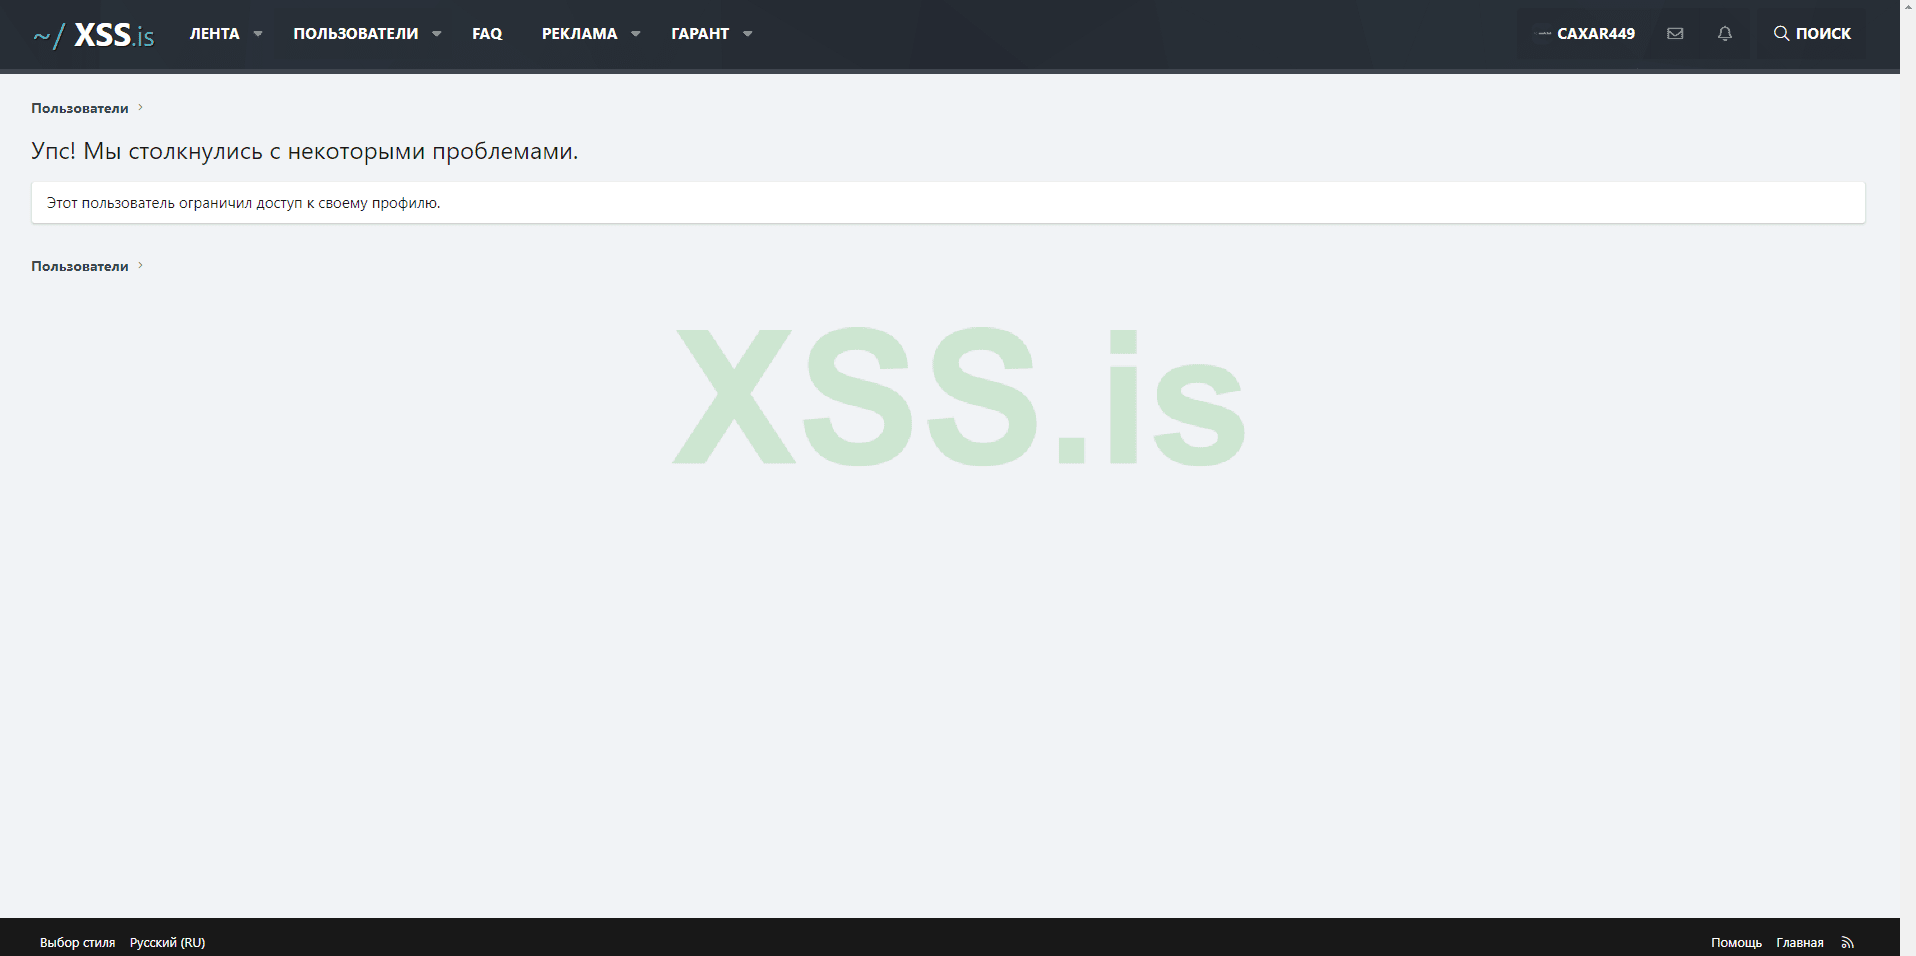Go to Главная from the footer

tap(1800, 943)
